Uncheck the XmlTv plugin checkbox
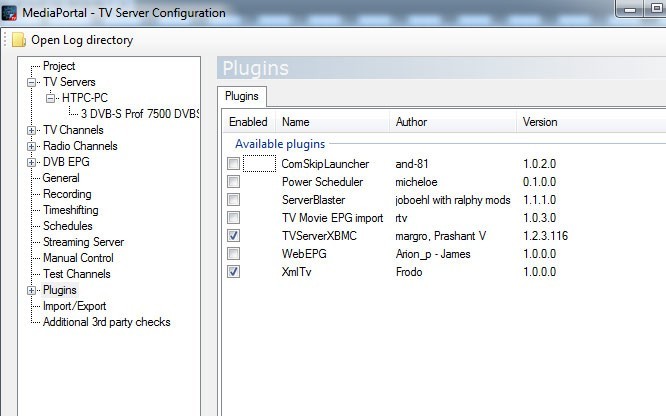Image resolution: width=666 pixels, height=416 pixels. (x=233, y=272)
